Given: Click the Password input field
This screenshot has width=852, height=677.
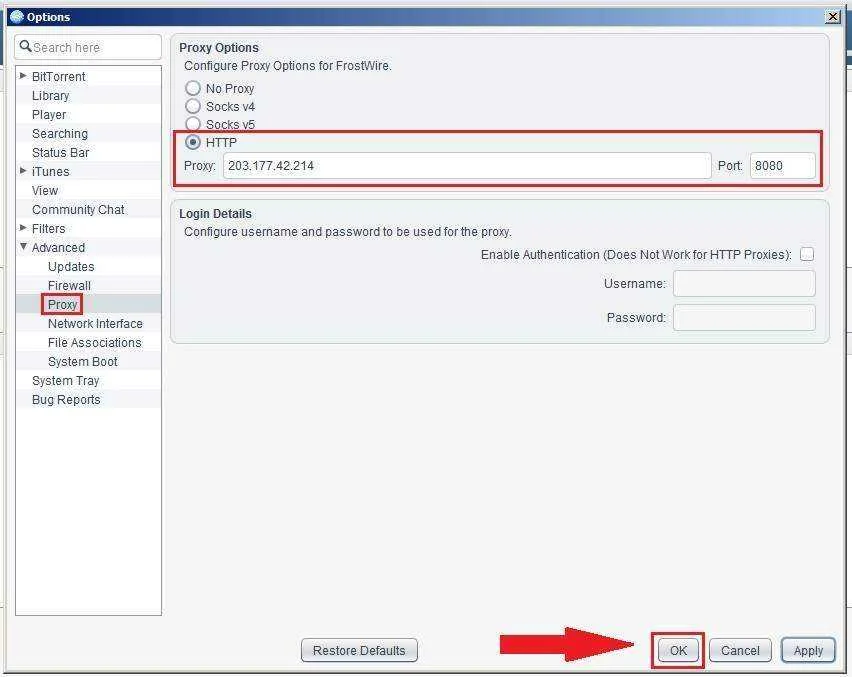Looking at the screenshot, I should point(744,317).
